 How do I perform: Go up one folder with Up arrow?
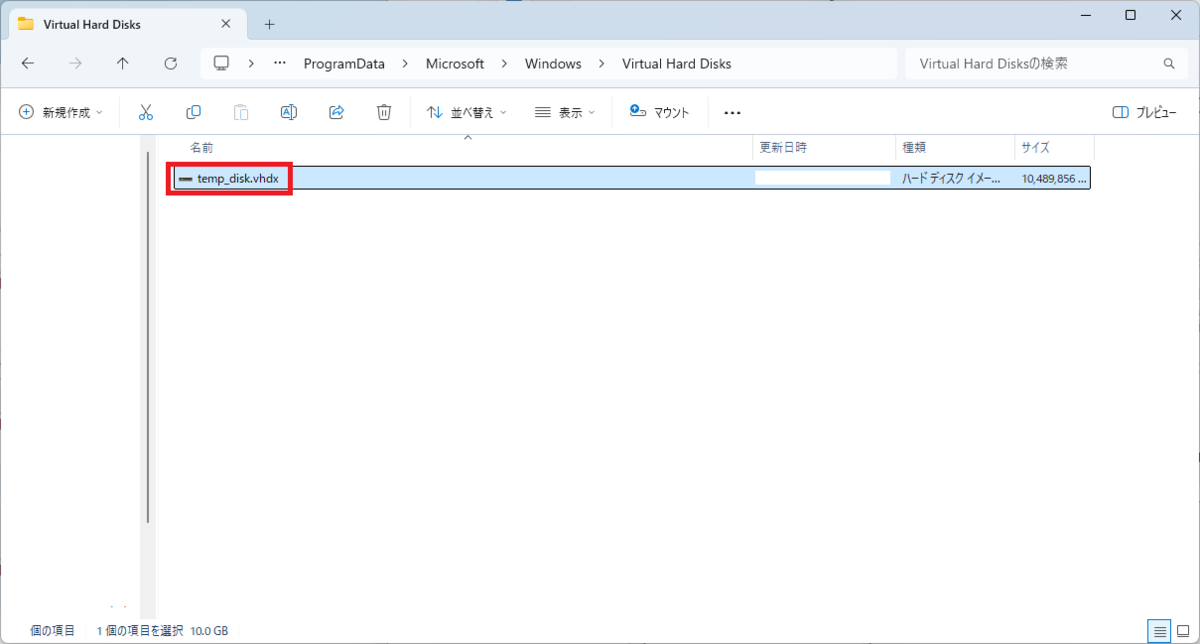tap(123, 63)
